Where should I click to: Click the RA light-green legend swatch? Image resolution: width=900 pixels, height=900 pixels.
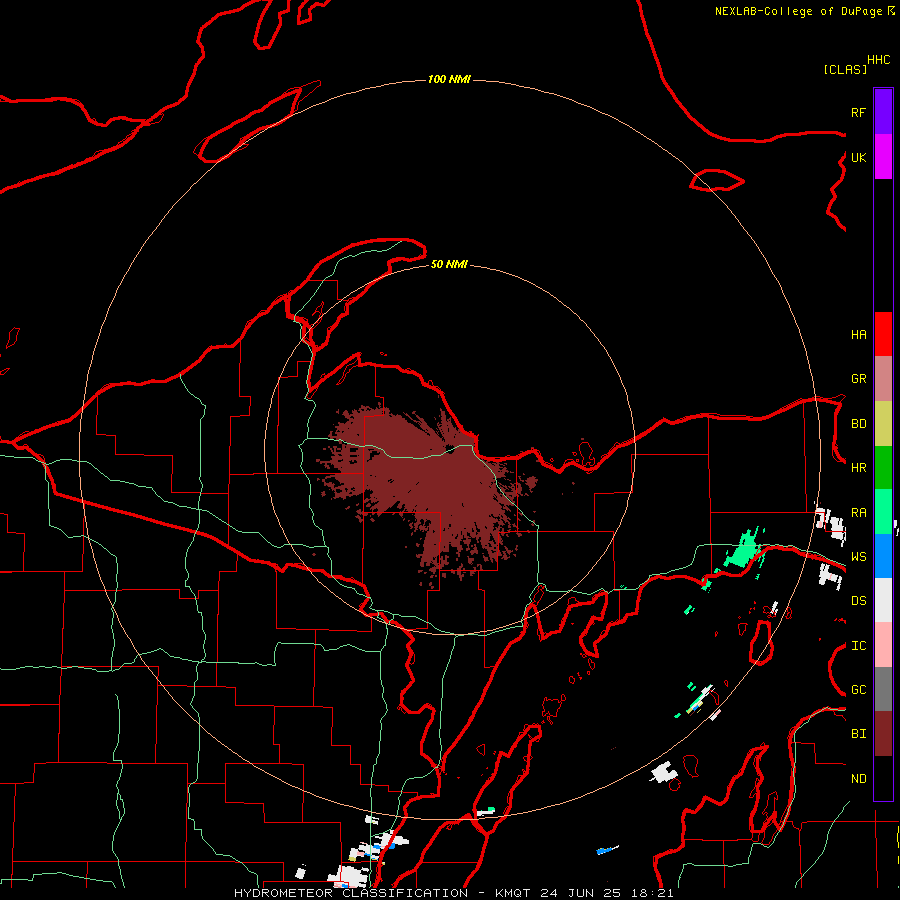(883, 512)
